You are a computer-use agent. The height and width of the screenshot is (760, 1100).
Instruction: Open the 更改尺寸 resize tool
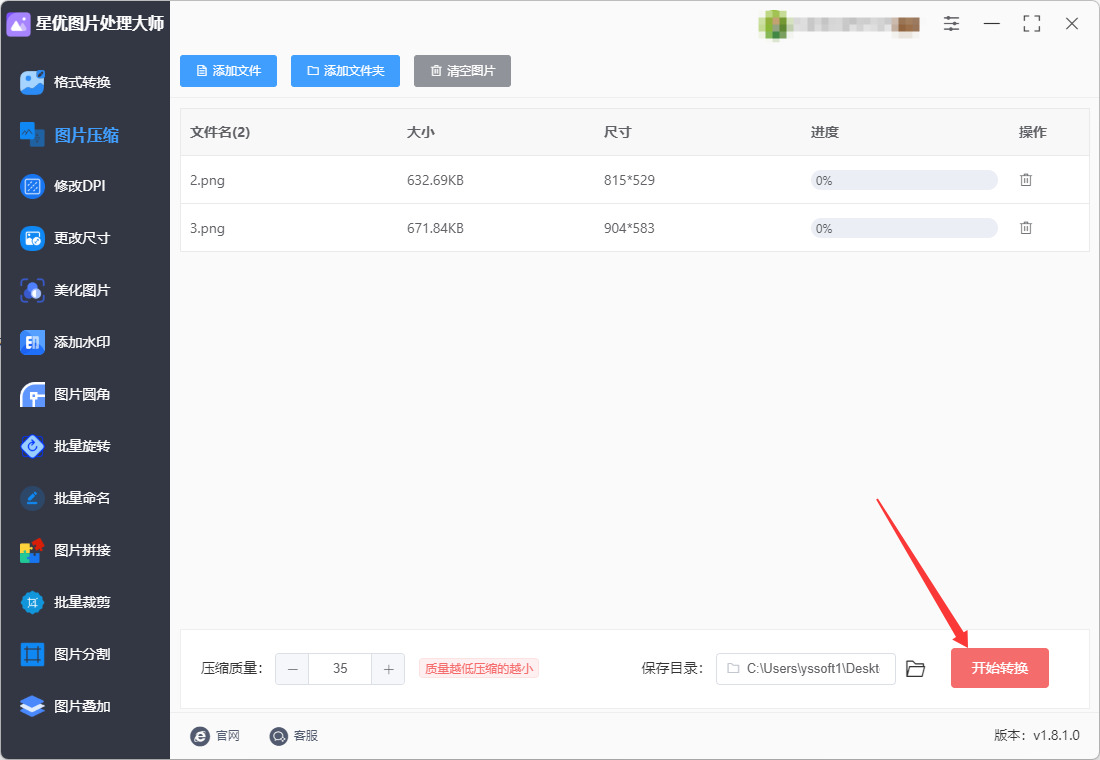pyautogui.click(x=65, y=238)
